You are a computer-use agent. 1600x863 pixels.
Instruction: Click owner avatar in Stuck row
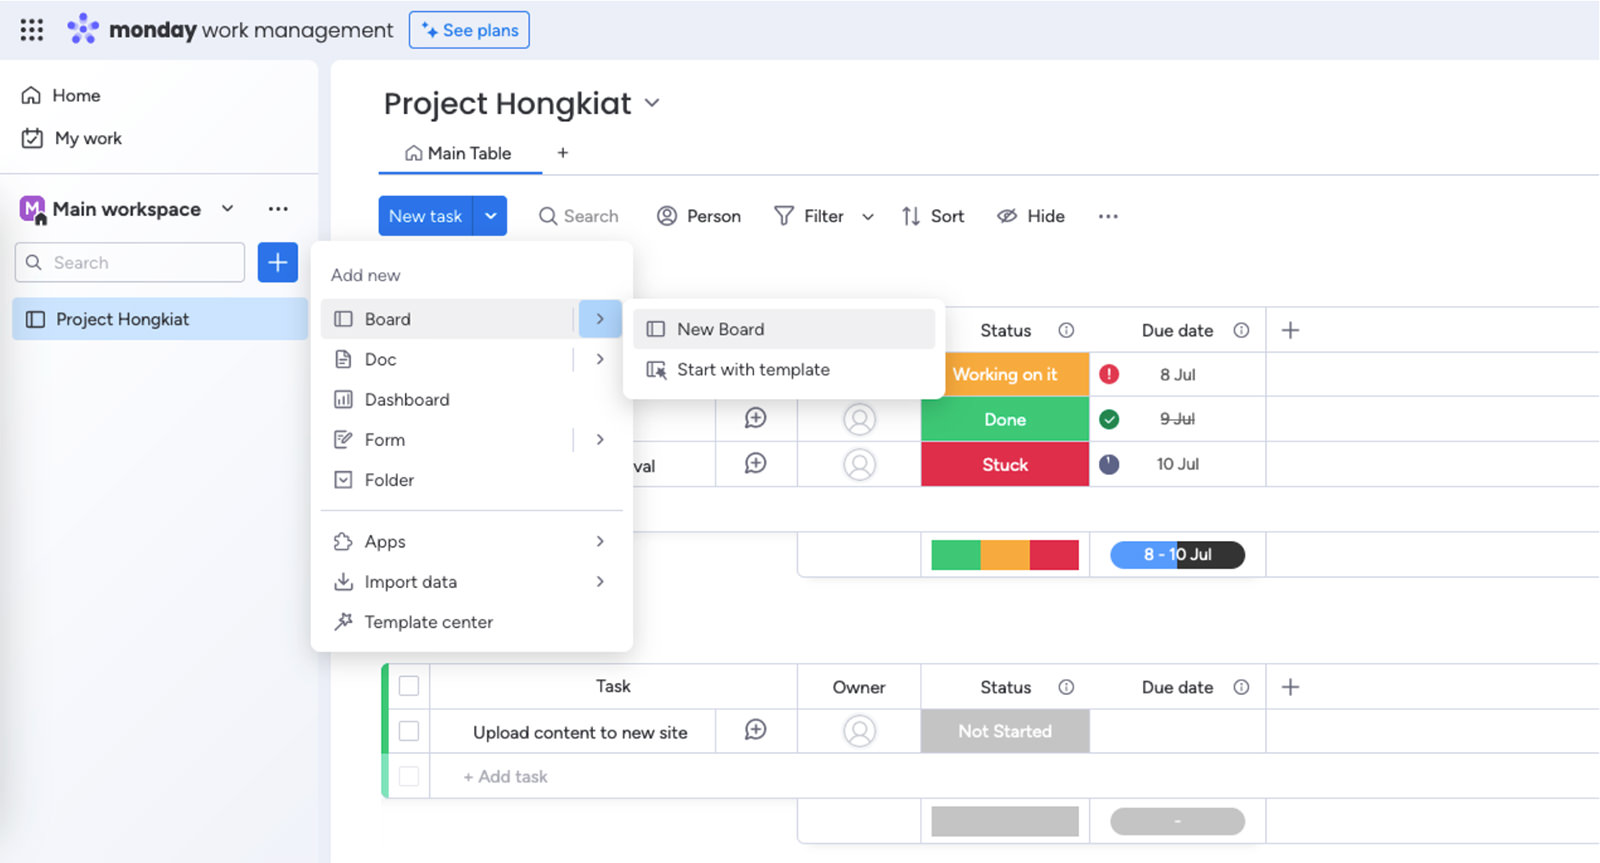click(859, 464)
